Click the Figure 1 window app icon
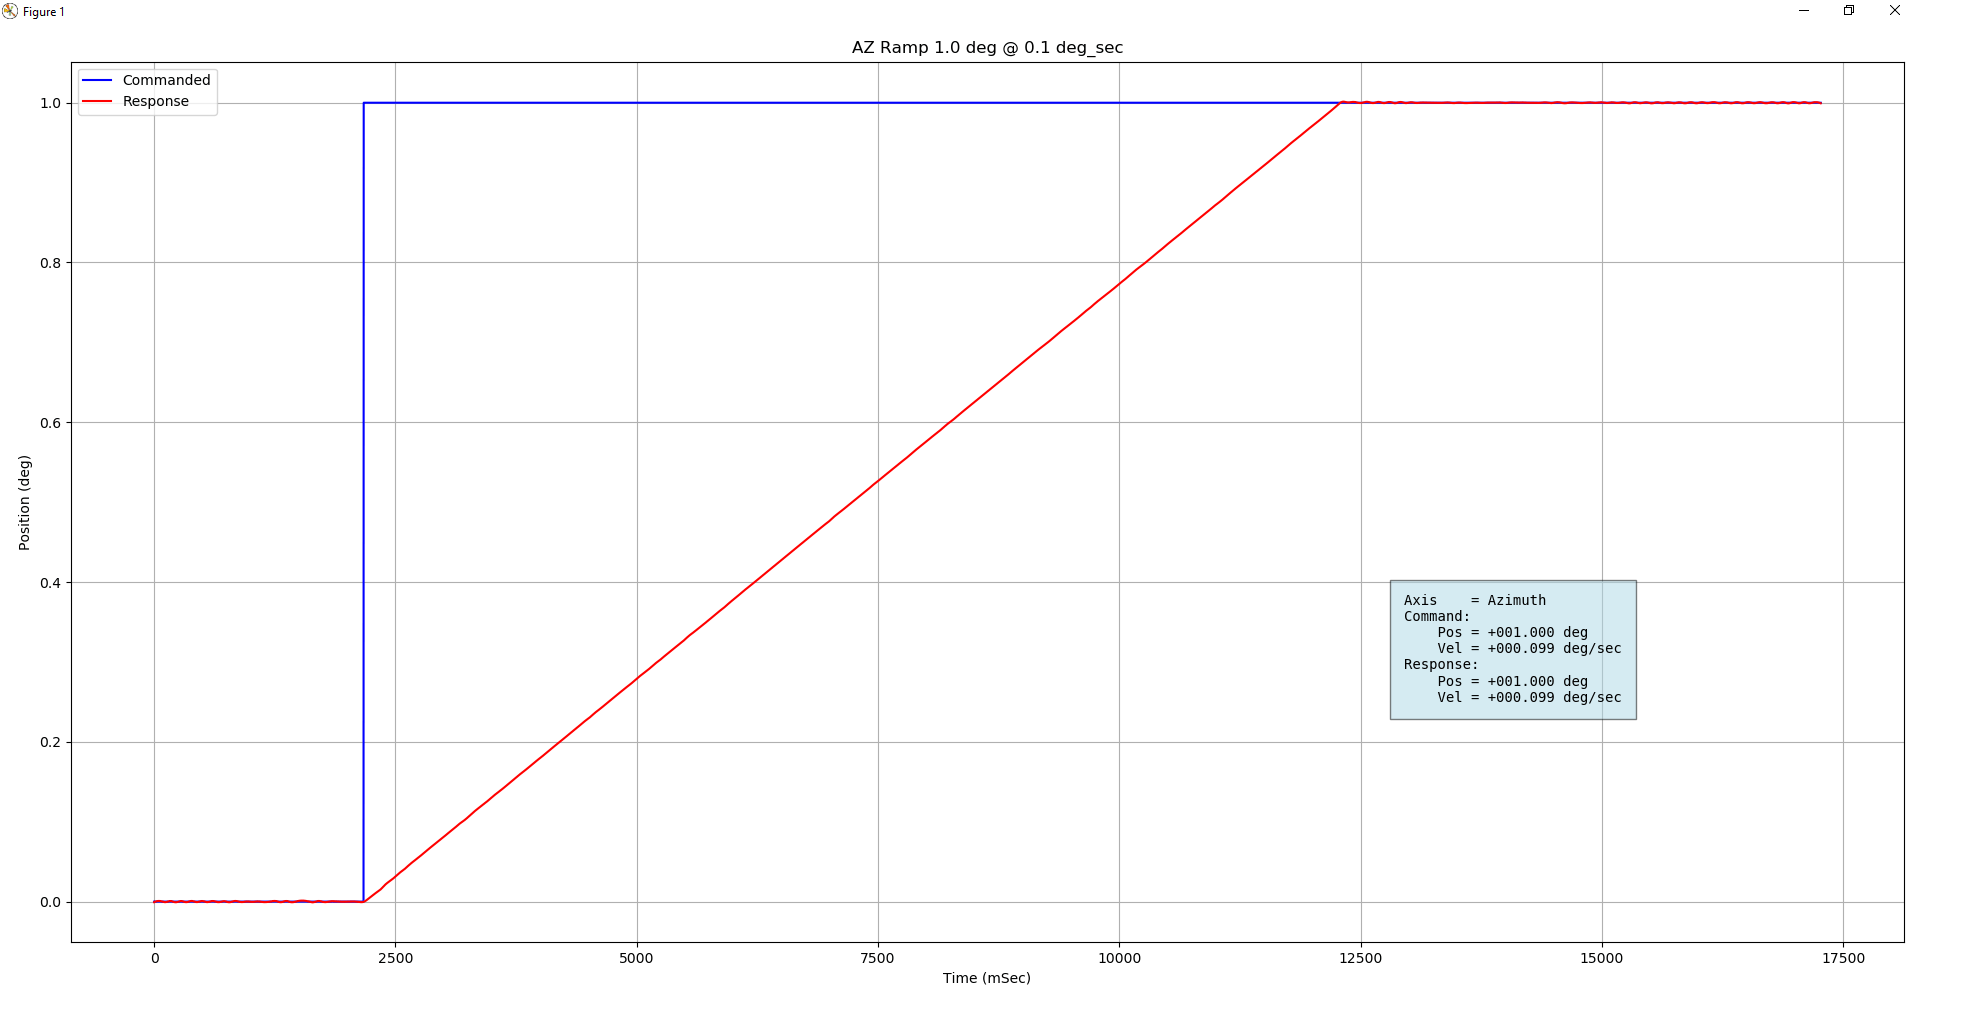1982x1024 pixels. (10, 11)
